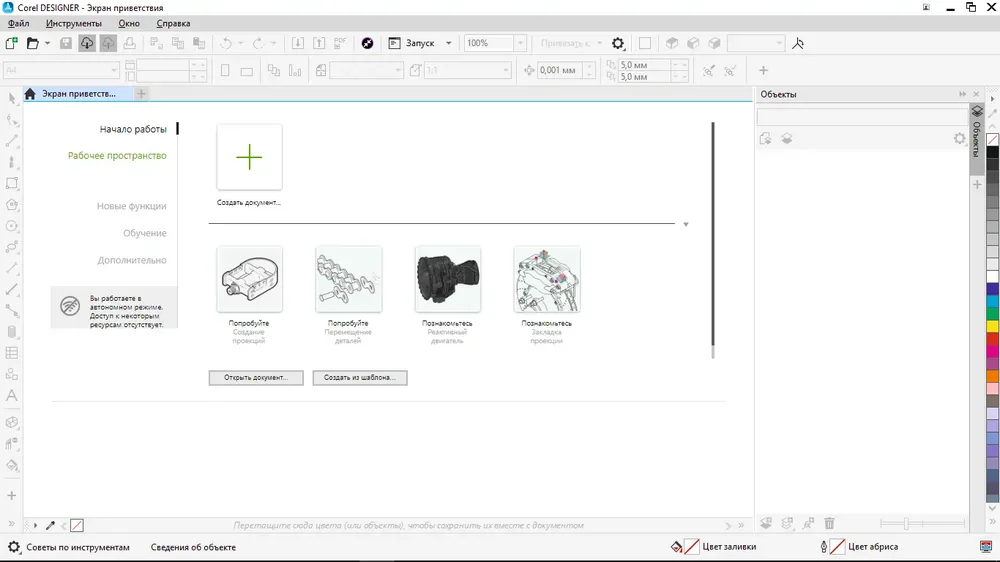Select the Rectangle tool in toolbox
The height and width of the screenshot is (562, 1000).
[11, 184]
